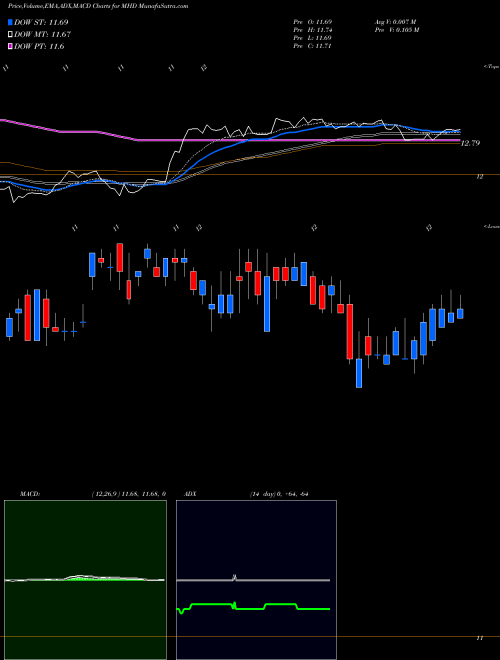Click the 'Pre C: 11.71' value

click(x=313, y=46)
